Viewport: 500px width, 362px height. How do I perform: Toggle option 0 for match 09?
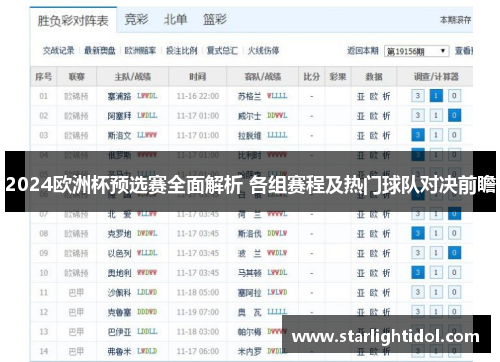(x=454, y=253)
